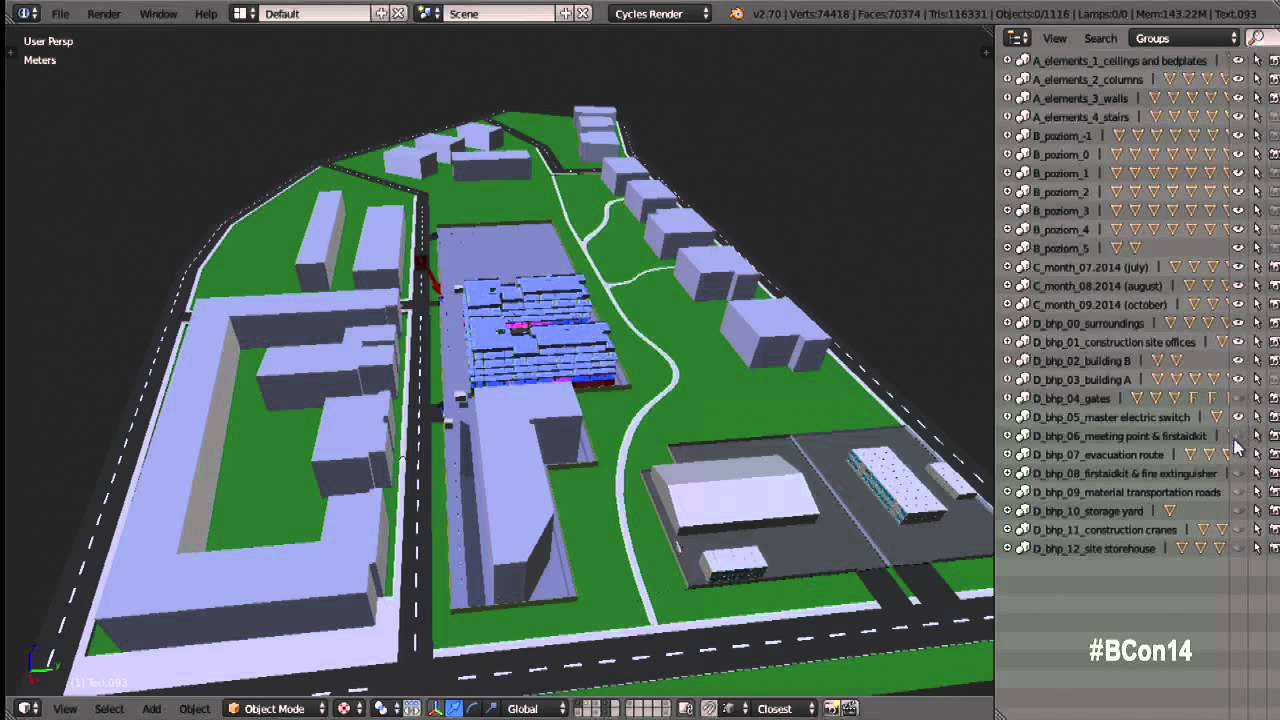Viewport: 1280px width, 720px height.
Task: Open the Outliner editor type selector
Action: [1017, 38]
